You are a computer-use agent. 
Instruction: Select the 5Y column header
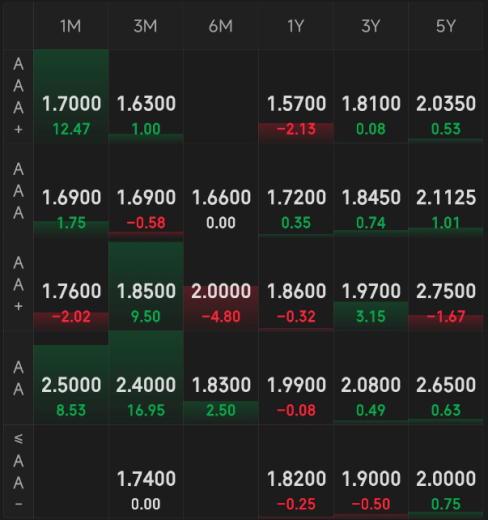pos(446,26)
